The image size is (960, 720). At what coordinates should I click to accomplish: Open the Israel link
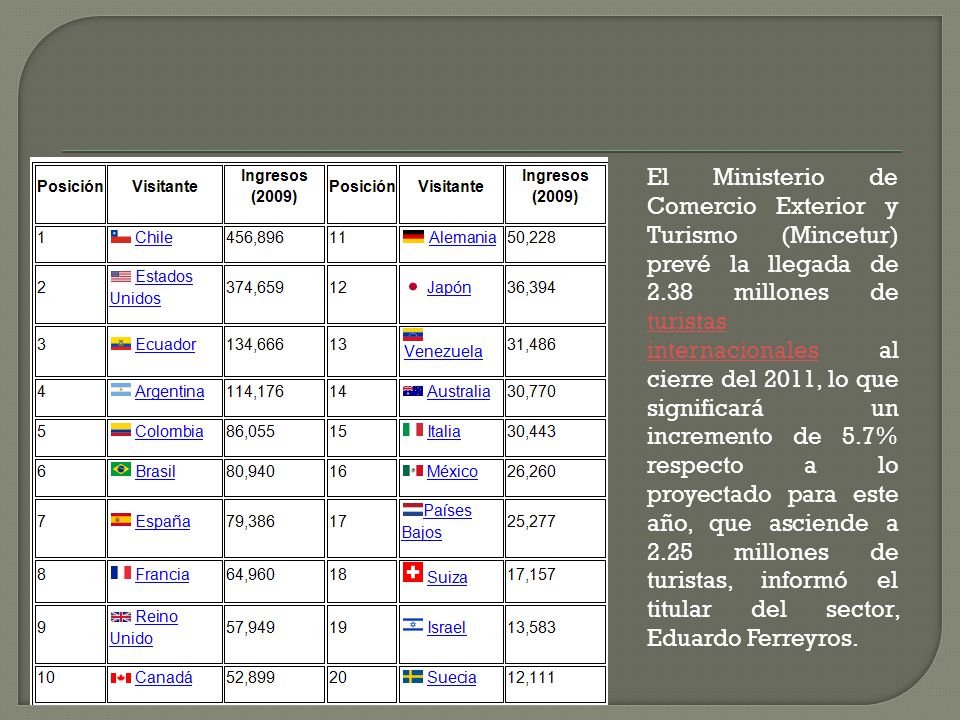(x=447, y=628)
